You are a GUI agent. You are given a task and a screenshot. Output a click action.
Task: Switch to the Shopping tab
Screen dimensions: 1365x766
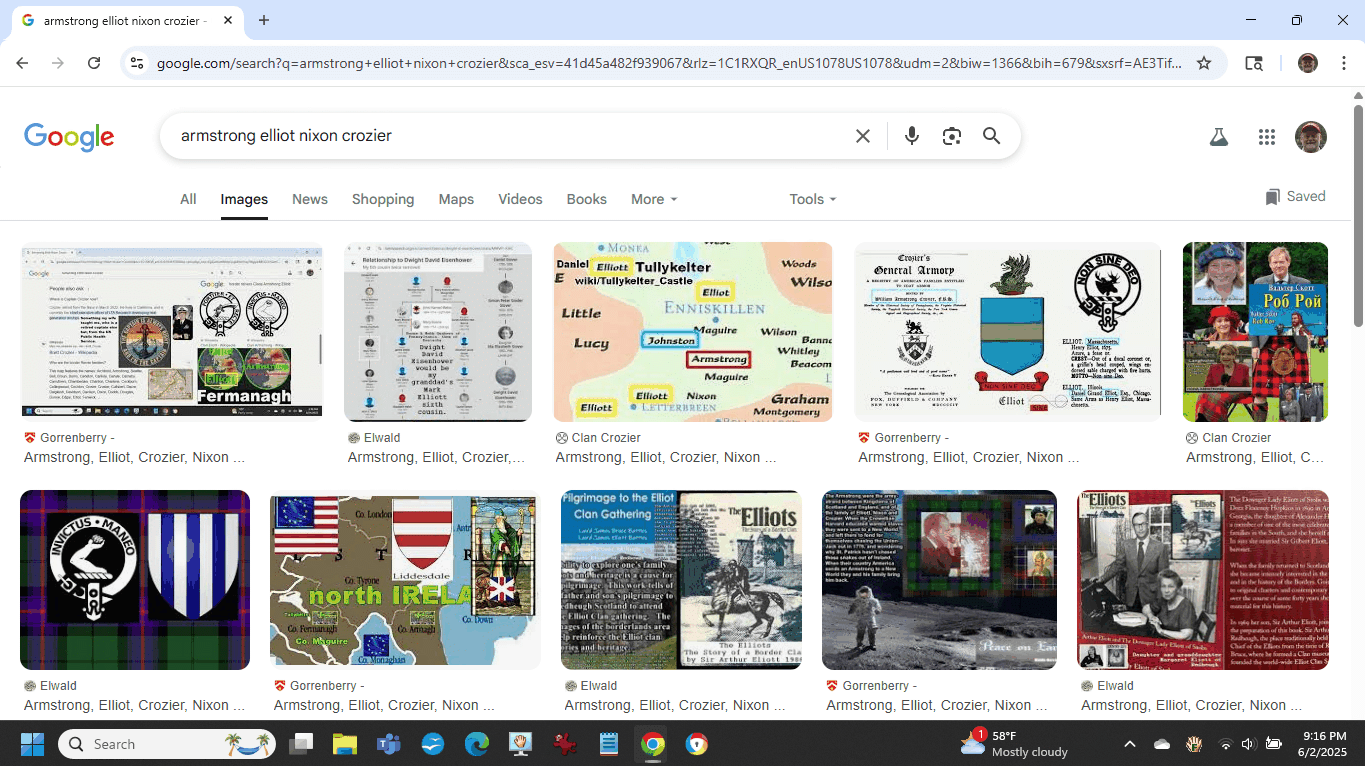point(383,199)
